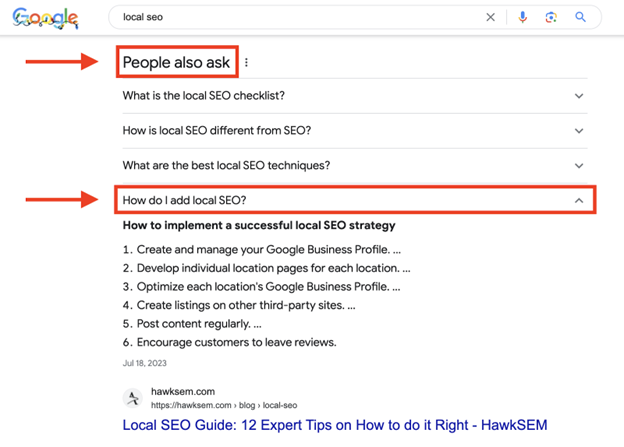Collapse the 'How do I add local SEO?' chevron
The image size is (624, 447).
tap(578, 200)
